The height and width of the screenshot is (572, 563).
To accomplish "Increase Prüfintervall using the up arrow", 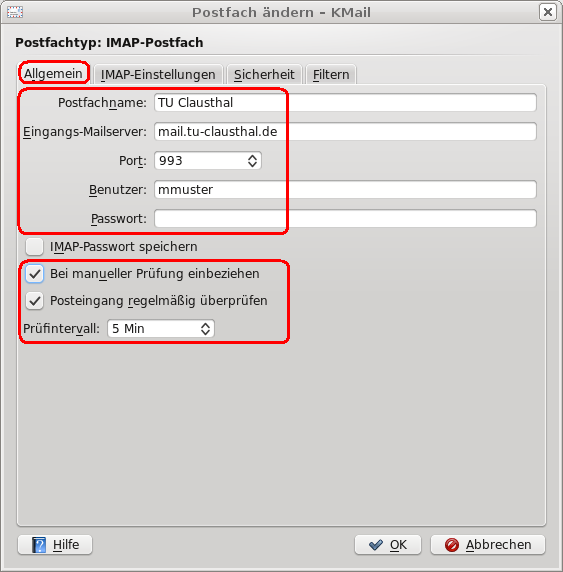I will pos(205,325).
